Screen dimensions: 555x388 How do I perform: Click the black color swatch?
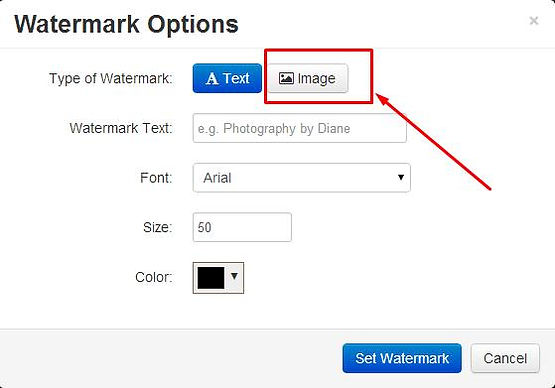click(x=211, y=278)
